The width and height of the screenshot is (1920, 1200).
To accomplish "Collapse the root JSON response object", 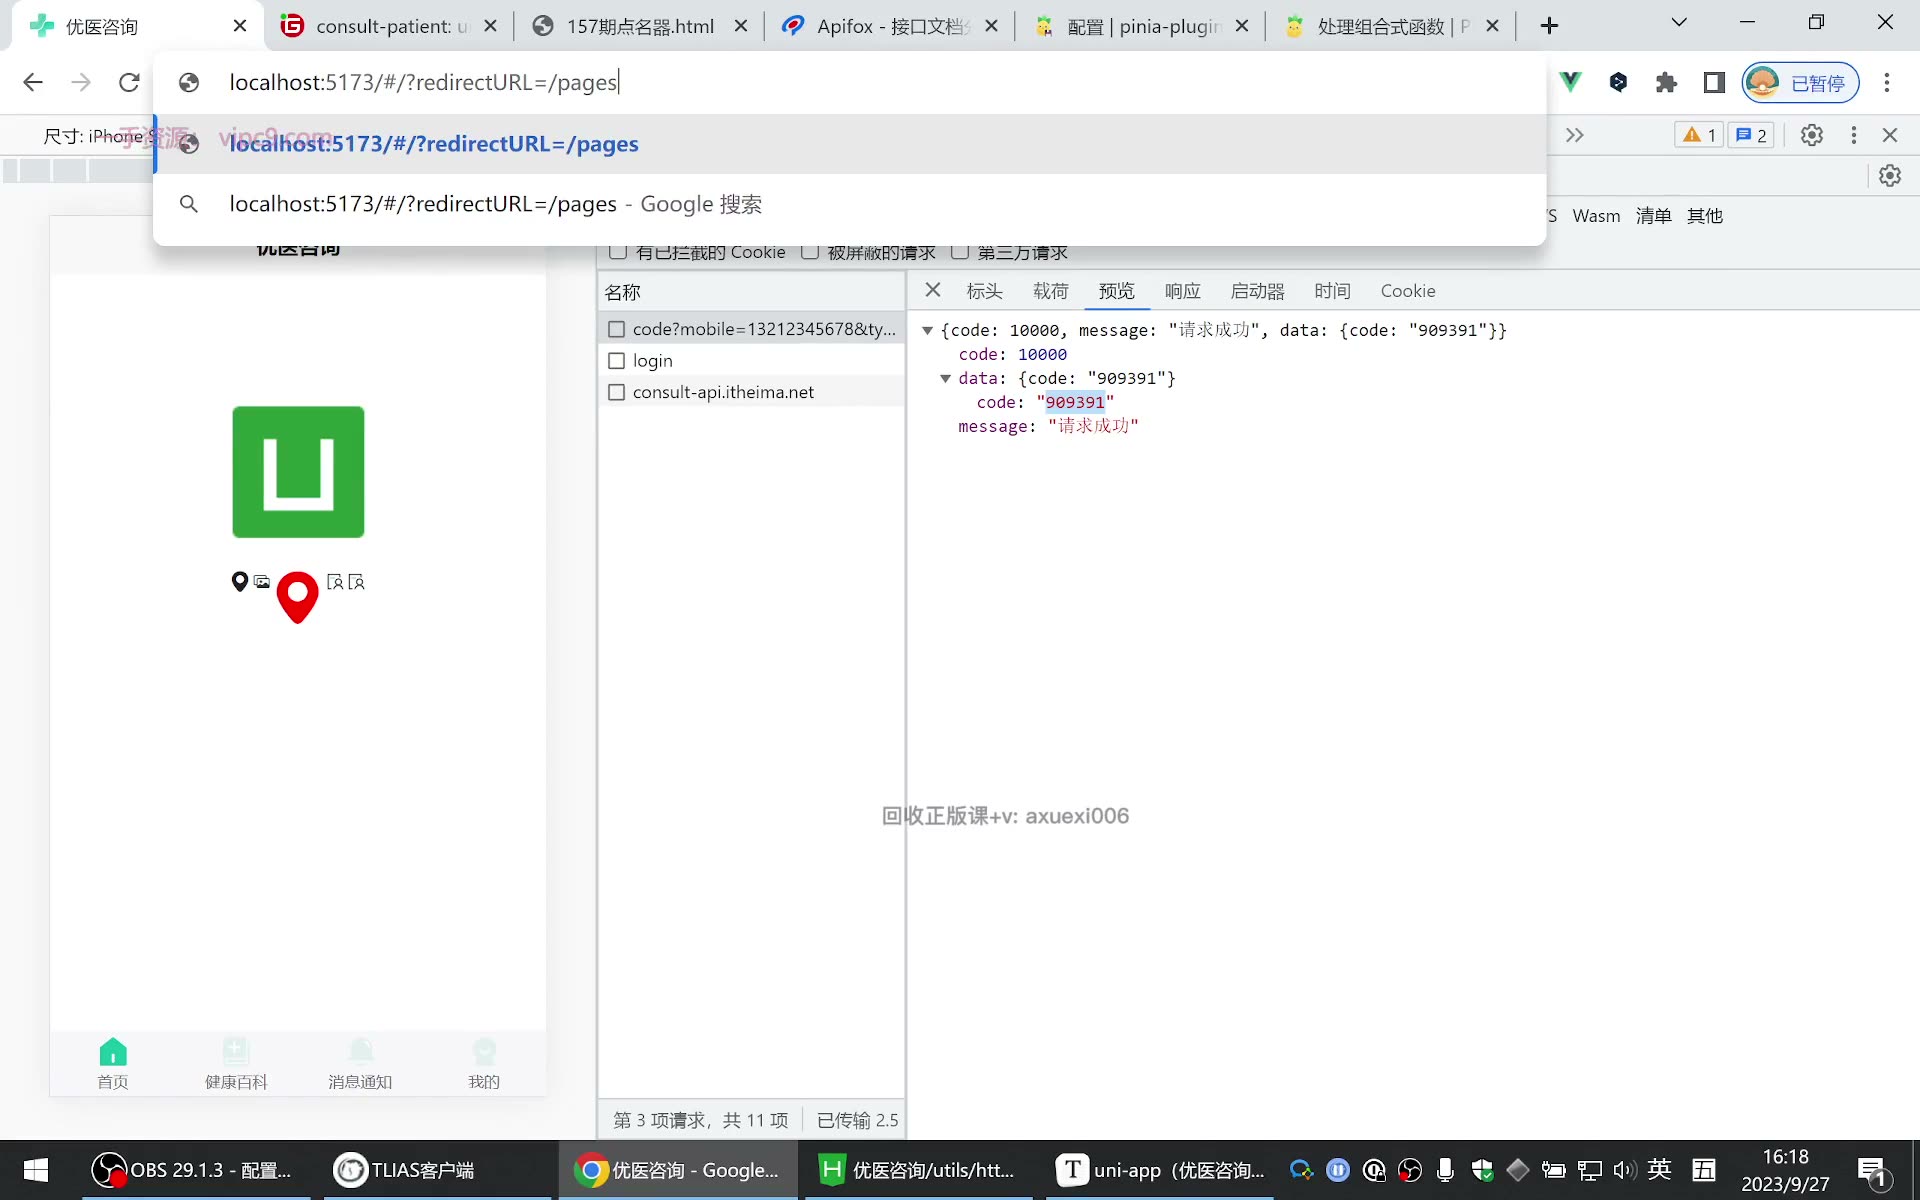I will pos(928,330).
